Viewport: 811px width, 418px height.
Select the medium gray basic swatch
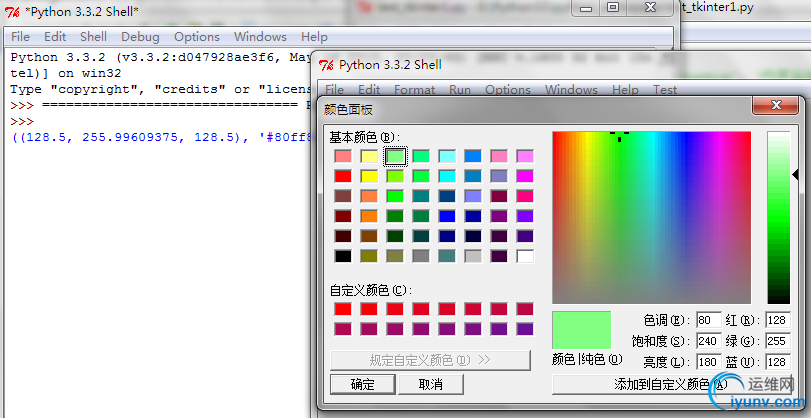(x=421, y=256)
